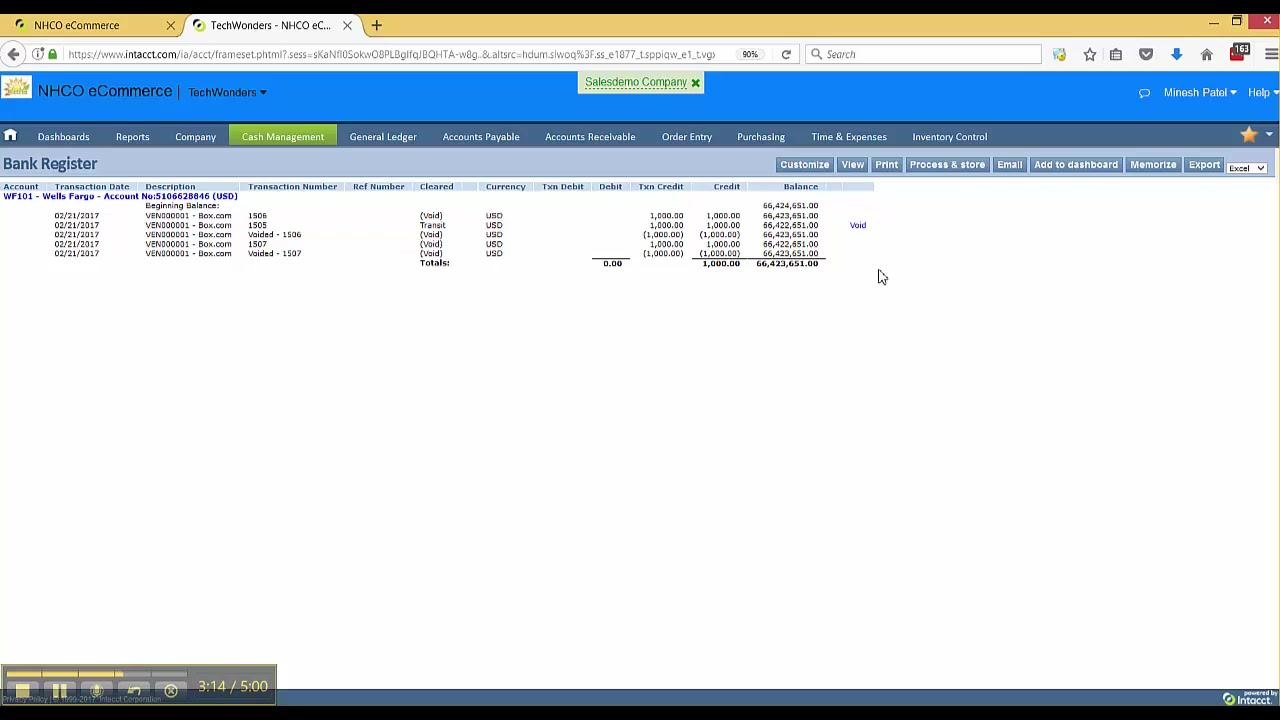Click the Void link for transaction 1505

[x=858, y=225]
